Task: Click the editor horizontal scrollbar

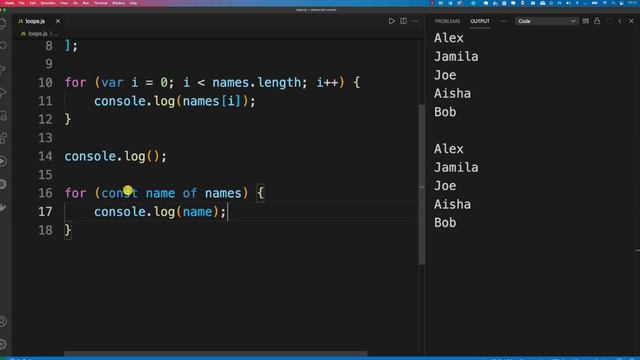Action: 216,353
